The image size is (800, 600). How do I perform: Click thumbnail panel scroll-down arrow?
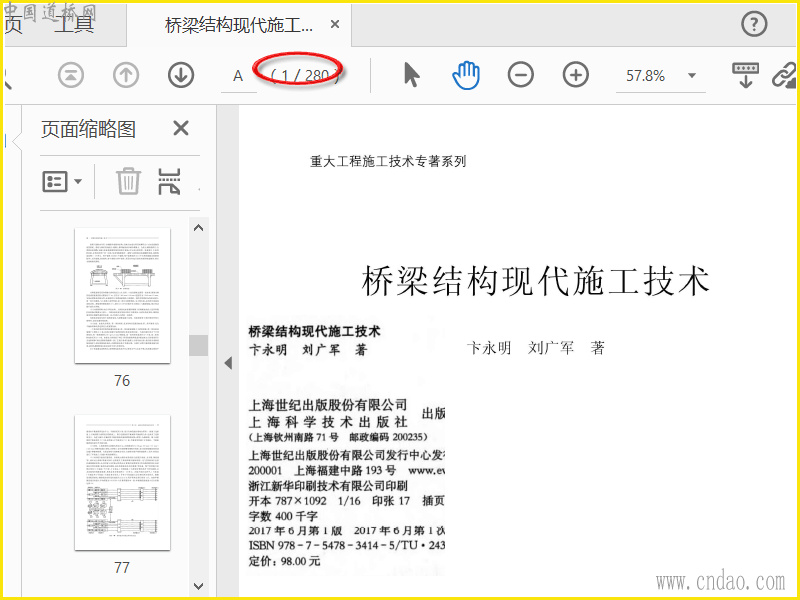click(x=198, y=586)
